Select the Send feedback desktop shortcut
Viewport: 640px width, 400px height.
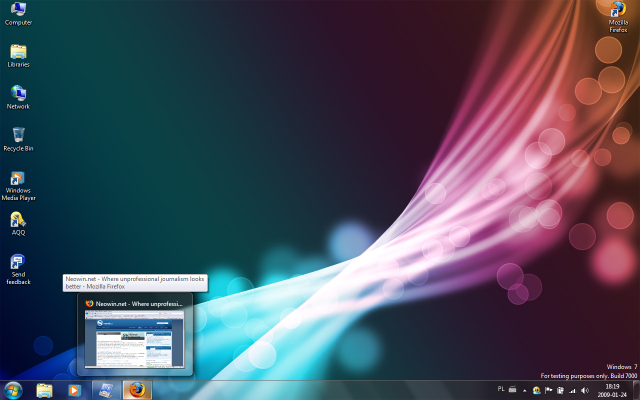pos(18,269)
